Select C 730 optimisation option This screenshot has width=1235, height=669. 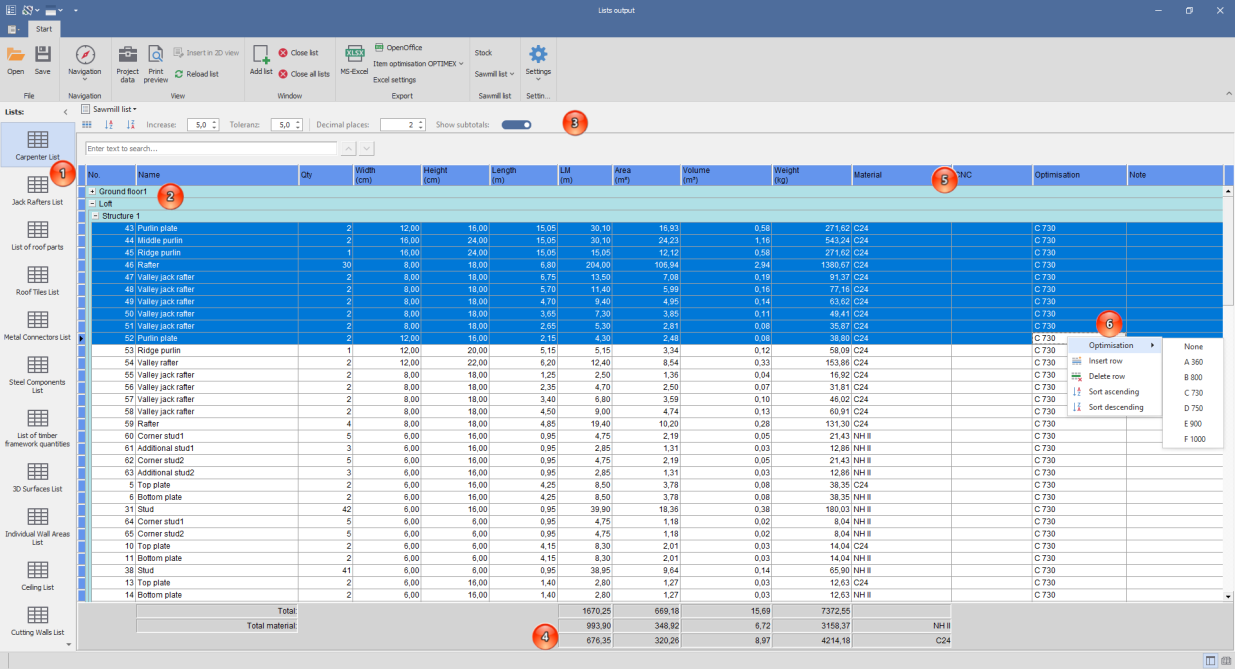point(1193,393)
